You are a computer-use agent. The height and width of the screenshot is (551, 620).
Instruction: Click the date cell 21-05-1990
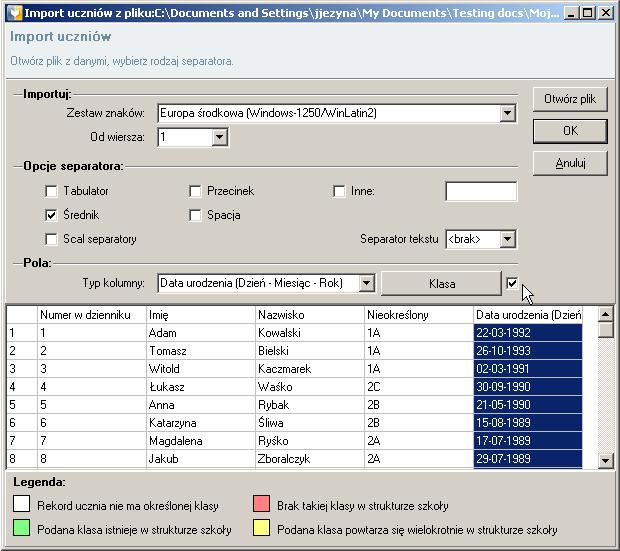pos(528,405)
